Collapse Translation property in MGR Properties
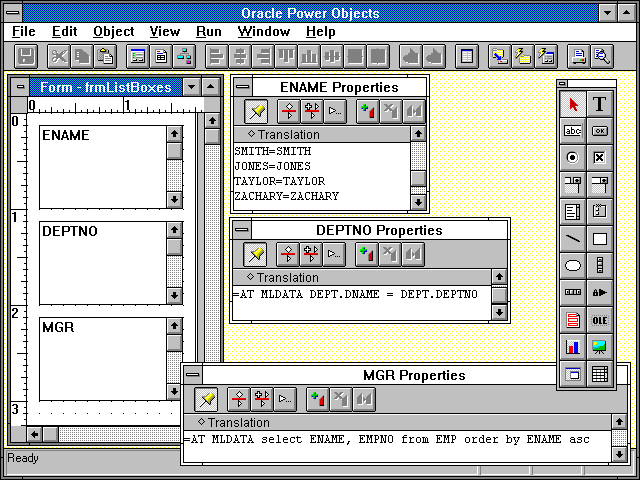 201,422
